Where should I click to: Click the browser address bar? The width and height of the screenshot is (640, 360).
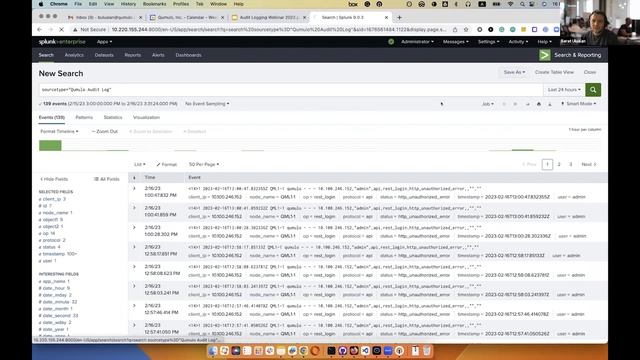278,29
